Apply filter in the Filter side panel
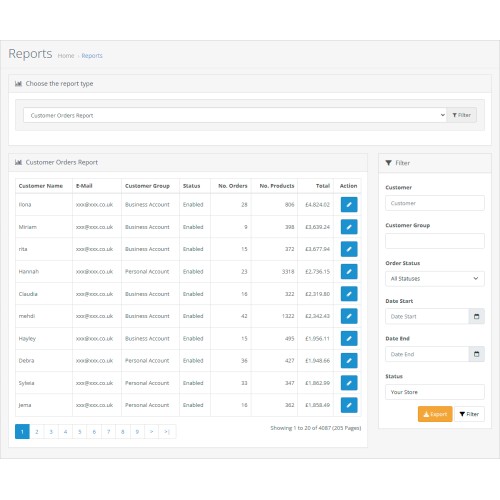Screen dimensions: 500x500 pos(469,414)
